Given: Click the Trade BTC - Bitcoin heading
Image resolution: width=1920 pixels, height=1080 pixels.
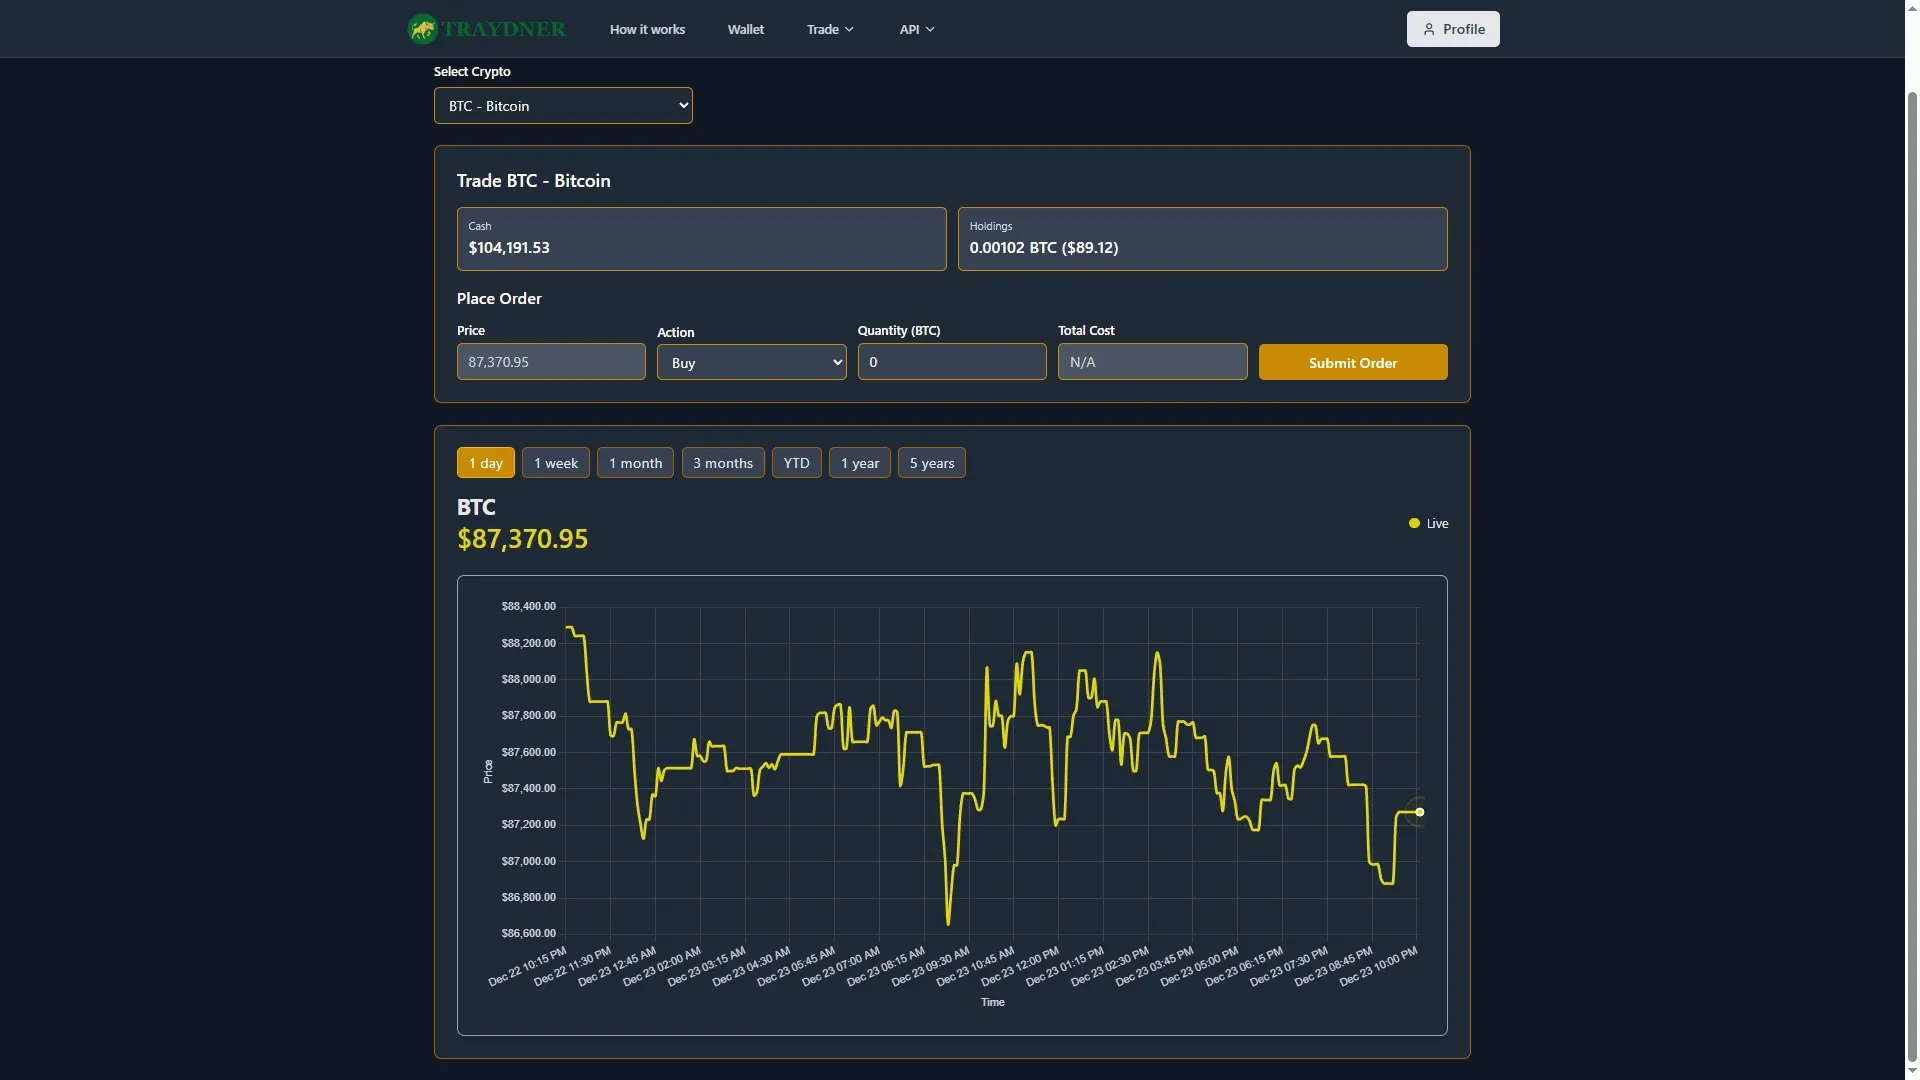Looking at the screenshot, I should [534, 181].
